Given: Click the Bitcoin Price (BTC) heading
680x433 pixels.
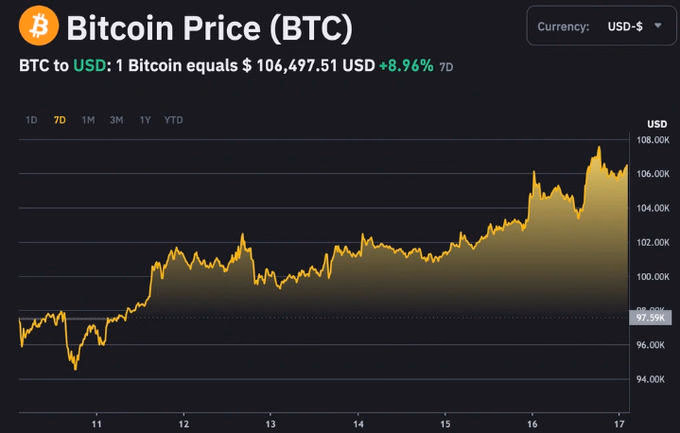Looking at the screenshot, I should tap(209, 28).
